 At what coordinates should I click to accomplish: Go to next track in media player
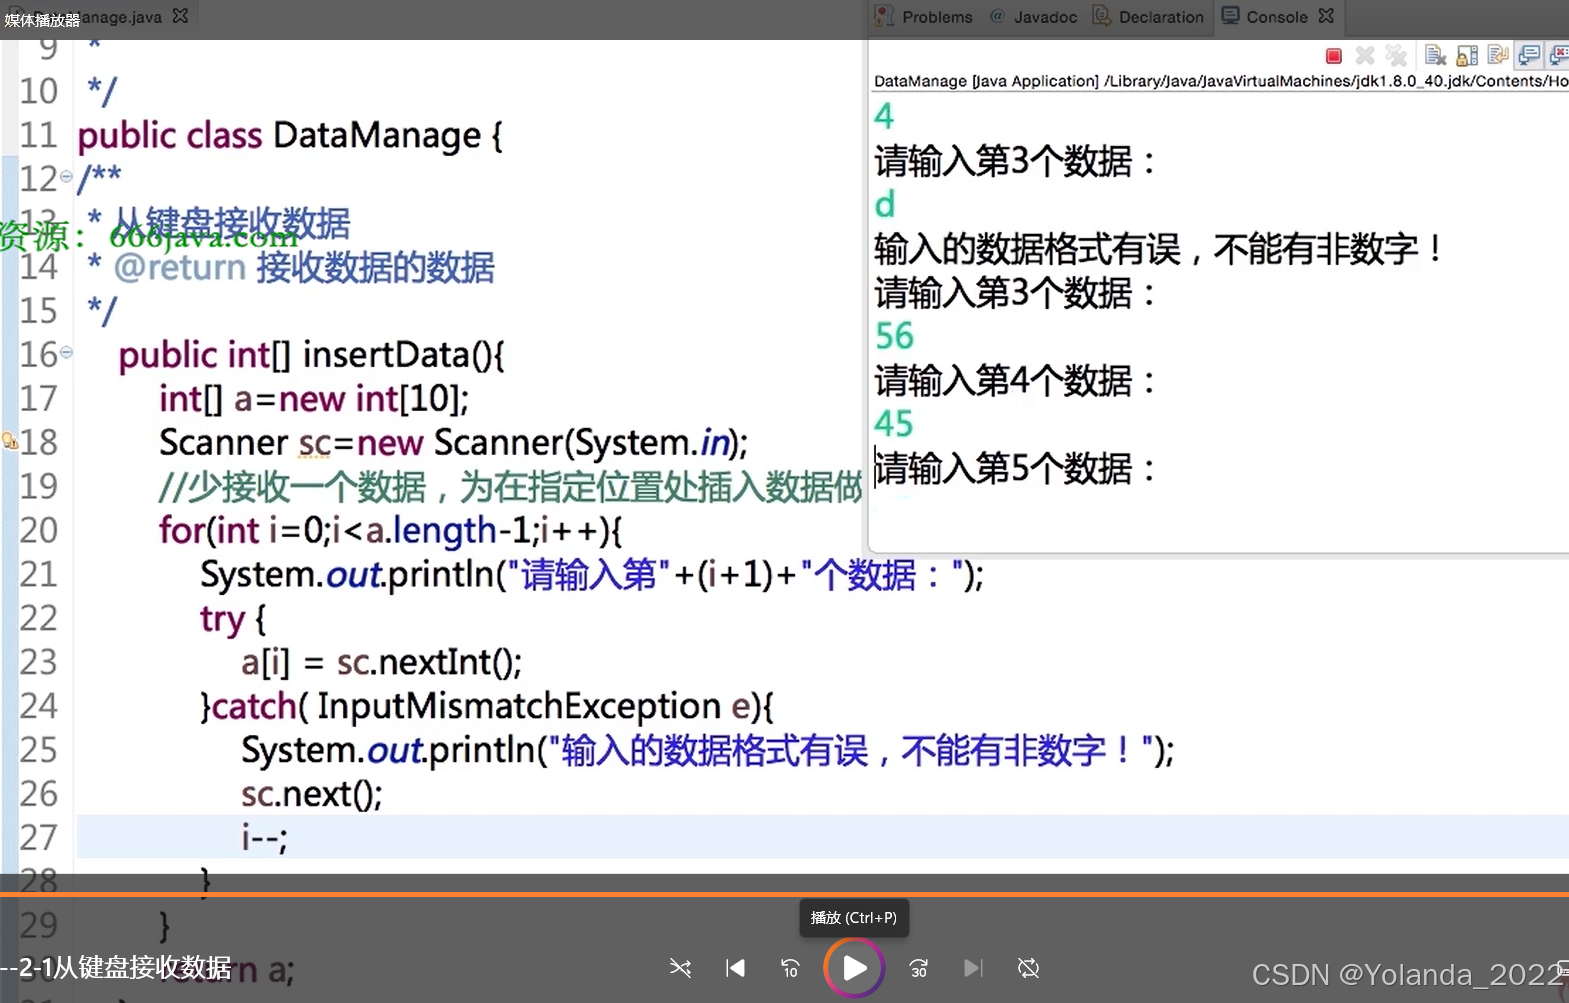(x=973, y=968)
